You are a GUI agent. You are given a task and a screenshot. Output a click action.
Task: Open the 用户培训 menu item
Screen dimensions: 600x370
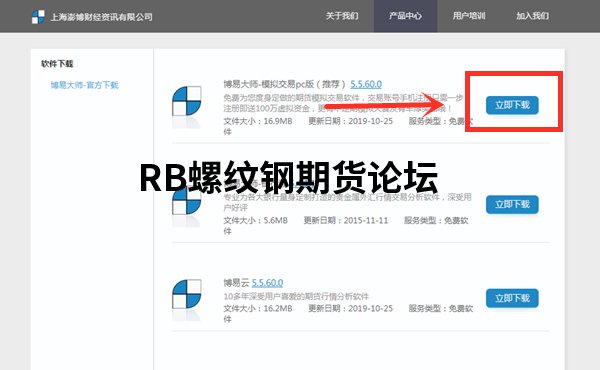pos(469,16)
